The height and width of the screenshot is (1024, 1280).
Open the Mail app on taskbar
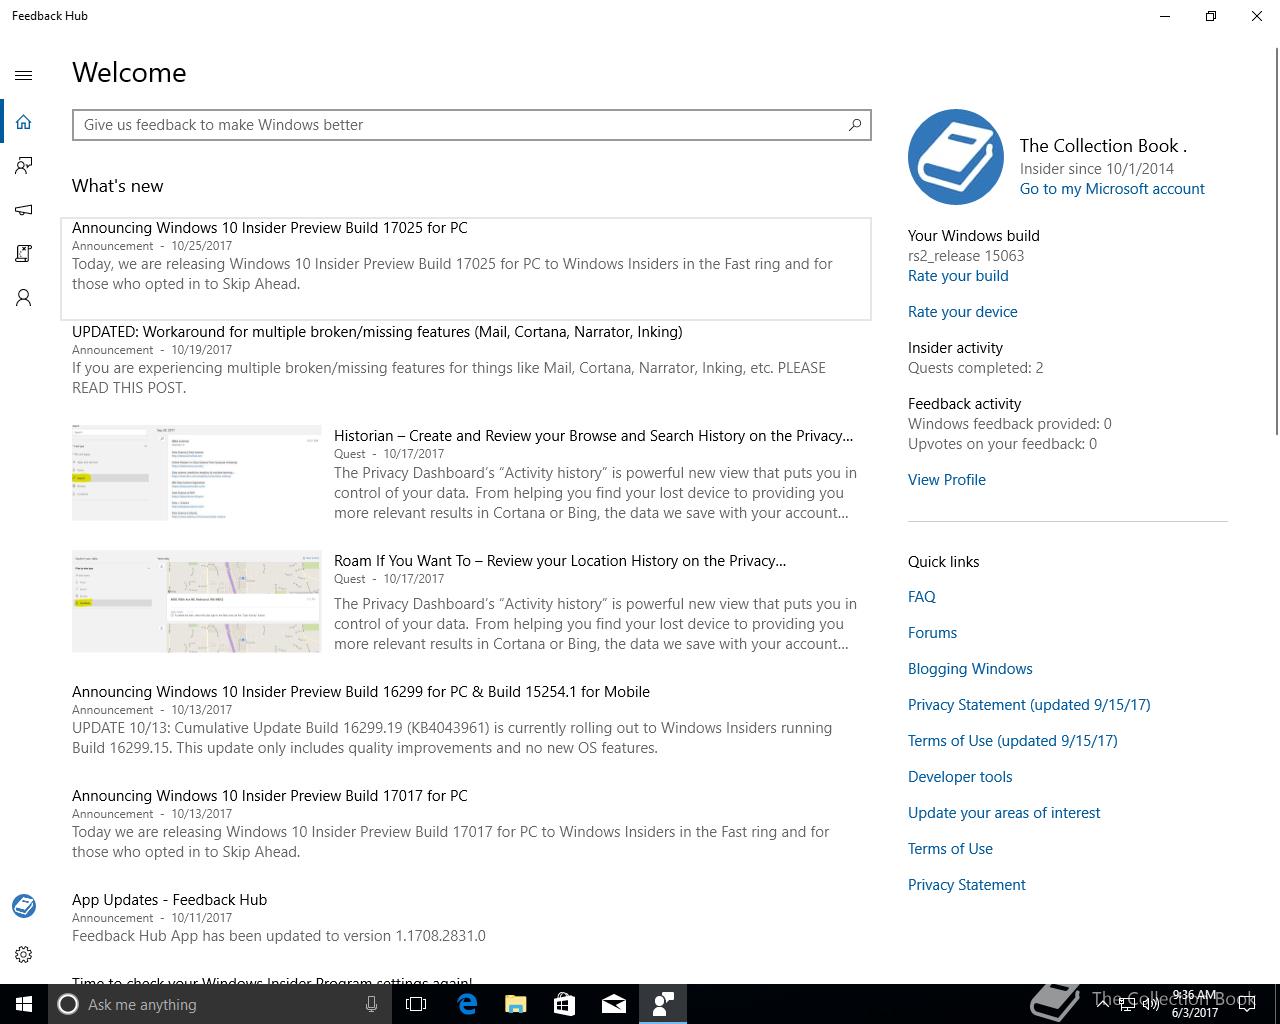[613, 1004]
